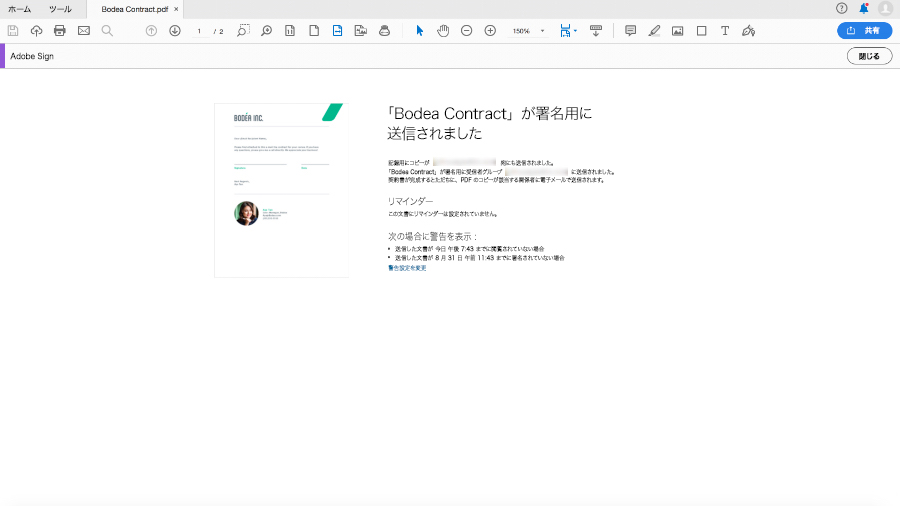Viewport: 900px width, 506px height.
Task: Click the 今日 午後 7:43 warning bullet
Action: point(469,249)
